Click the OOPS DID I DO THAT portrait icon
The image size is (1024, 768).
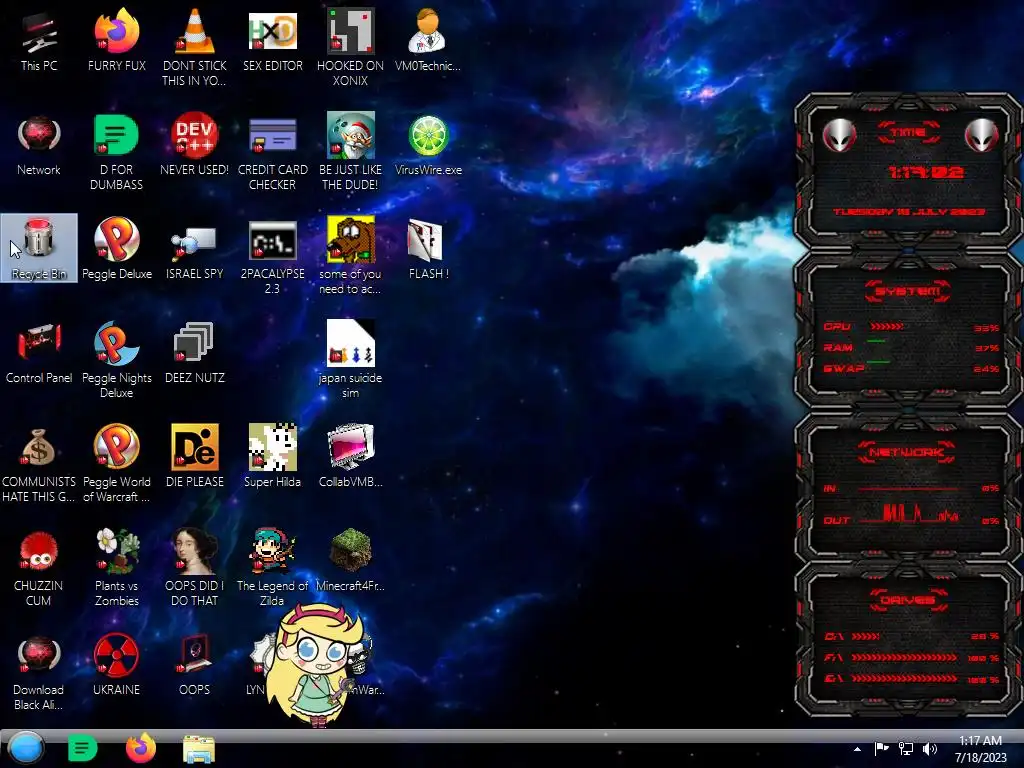(194, 567)
